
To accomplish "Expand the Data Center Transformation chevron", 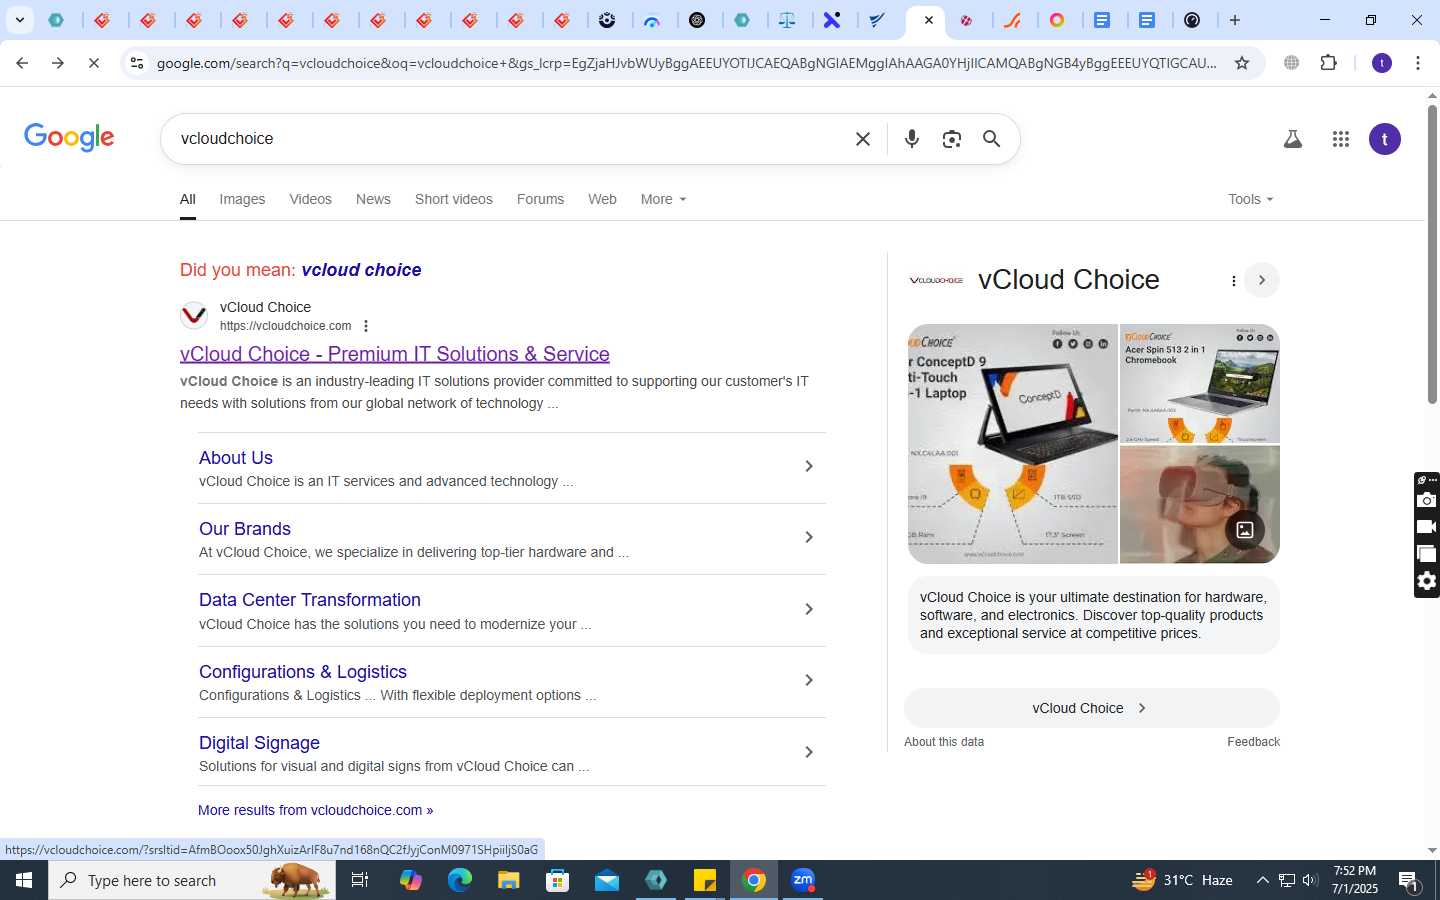I will [809, 609].
